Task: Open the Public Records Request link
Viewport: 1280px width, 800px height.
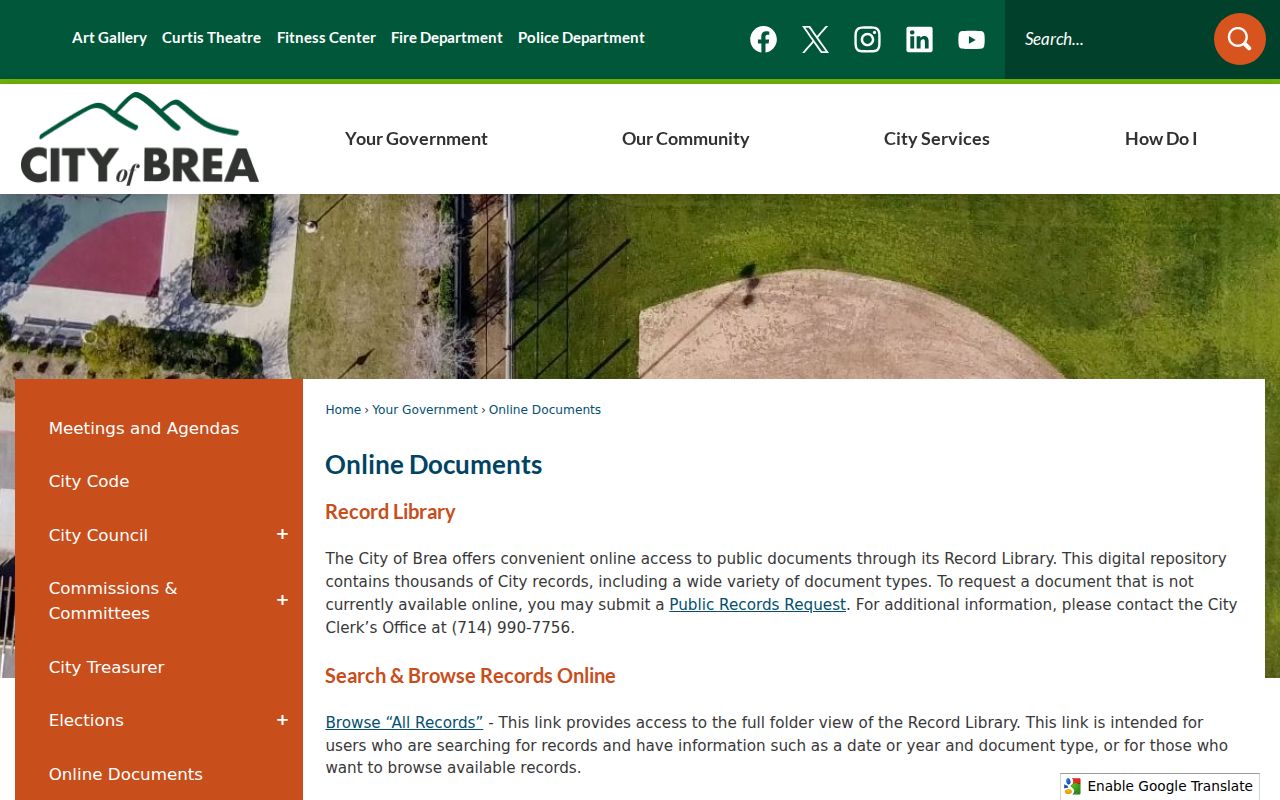Action: pos(757,604)
